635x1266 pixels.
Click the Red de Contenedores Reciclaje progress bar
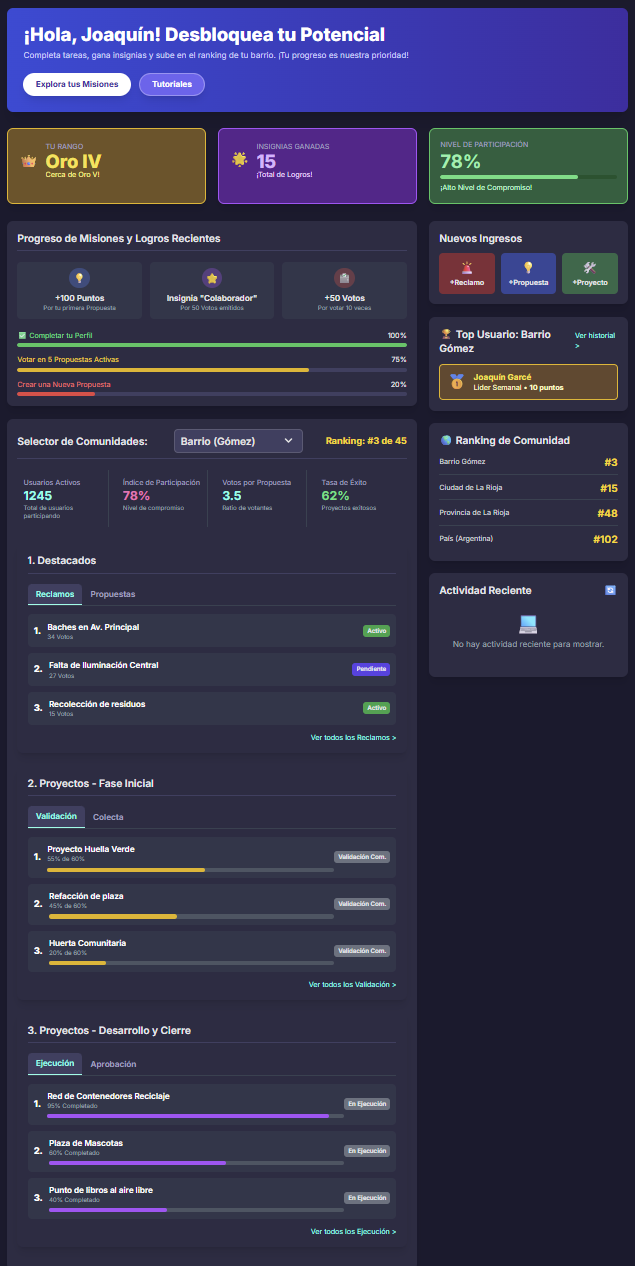(195, 1116)
